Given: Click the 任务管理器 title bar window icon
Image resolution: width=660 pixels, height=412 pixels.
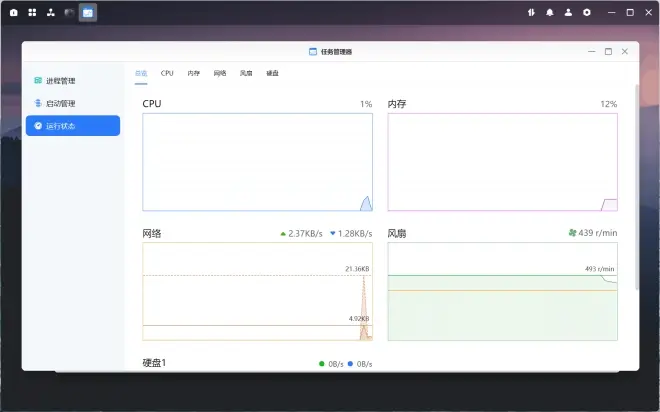Looking at the screenshot, I should click(313, 52).
